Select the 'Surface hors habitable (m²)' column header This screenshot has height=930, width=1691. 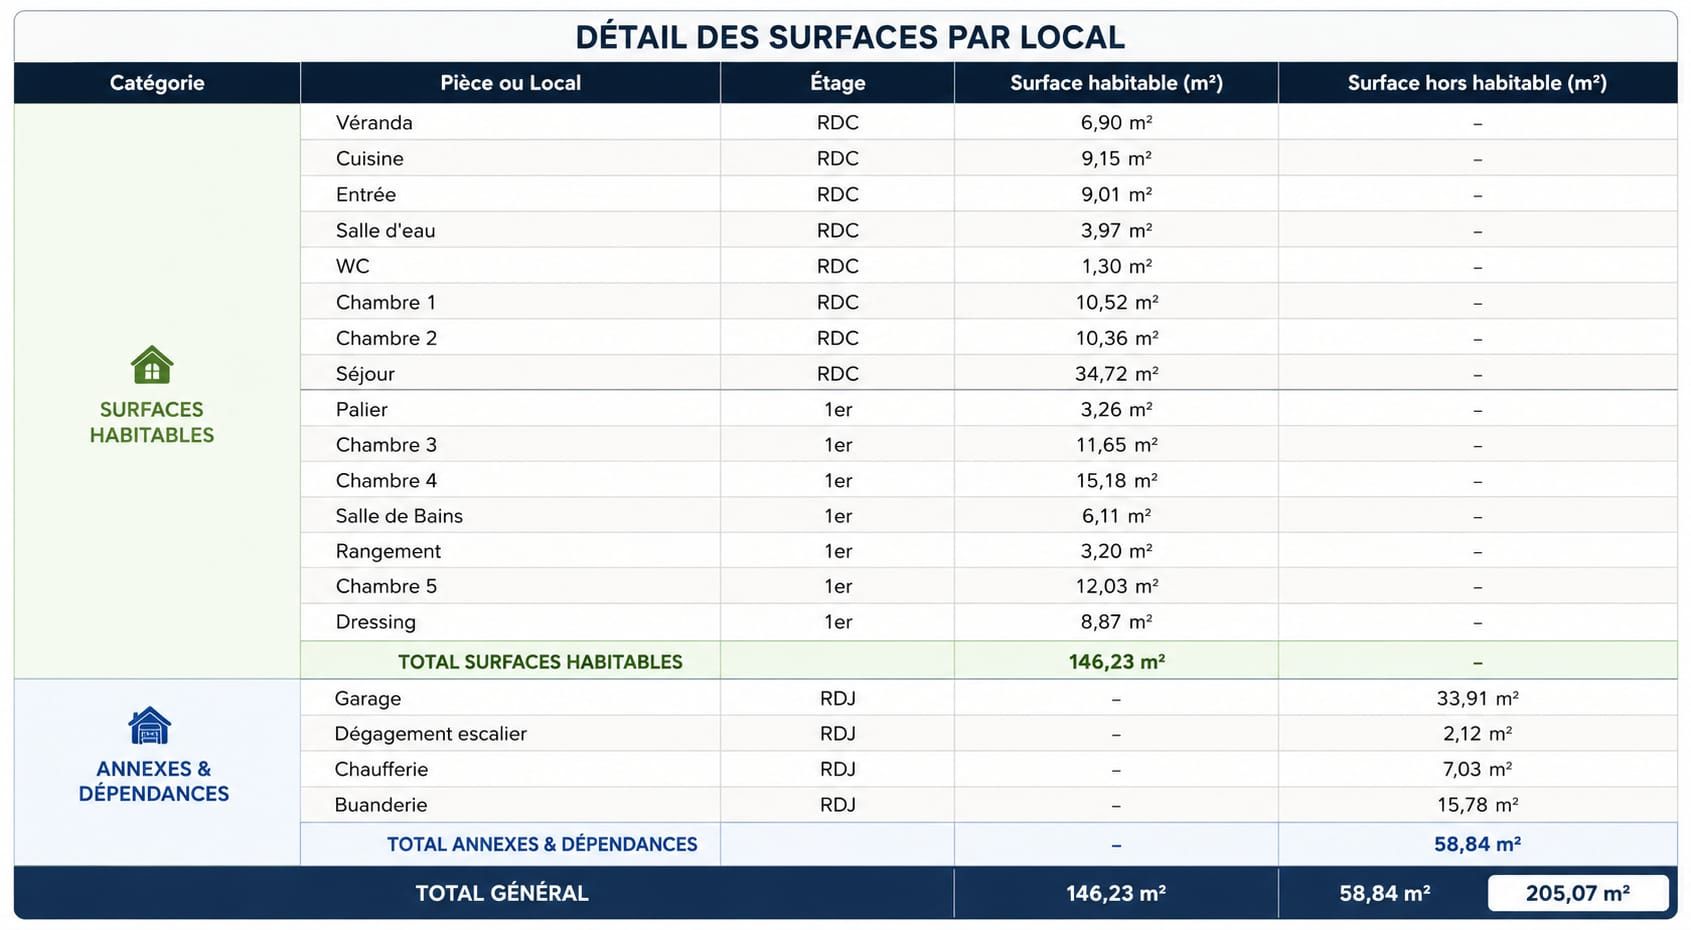(x=1477, y=83)
